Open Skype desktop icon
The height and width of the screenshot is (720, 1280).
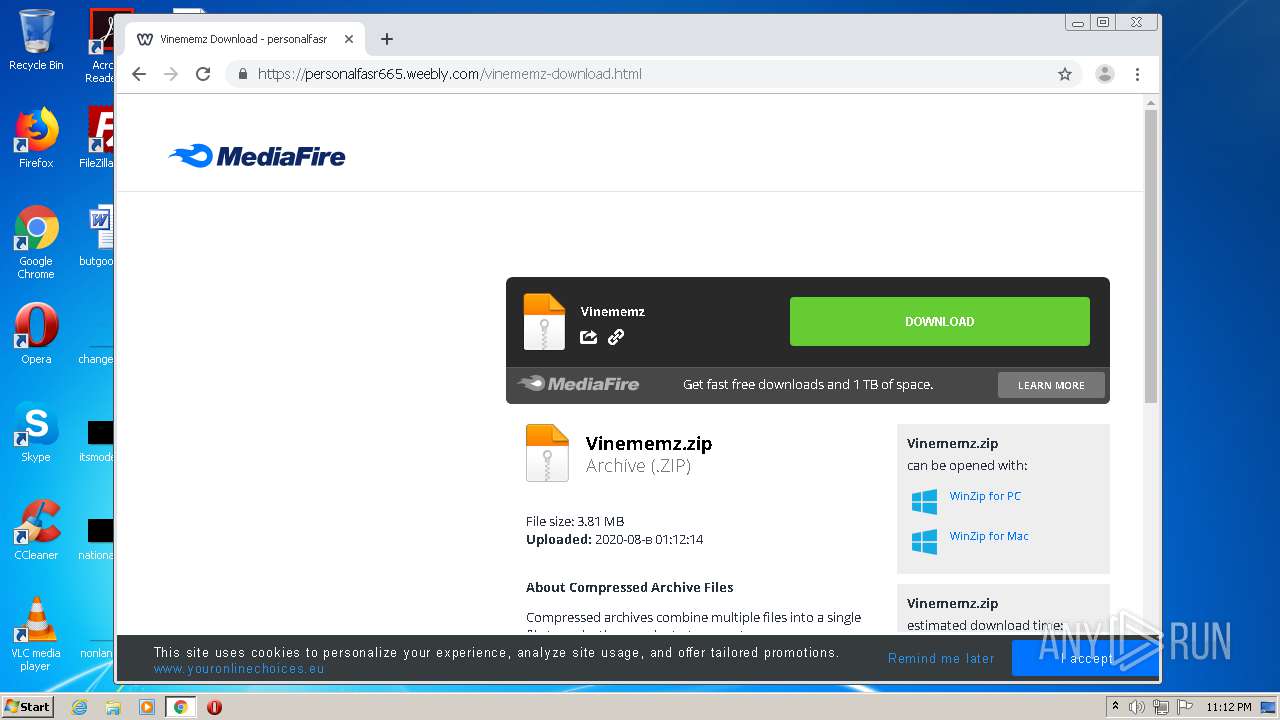(36, 432)
